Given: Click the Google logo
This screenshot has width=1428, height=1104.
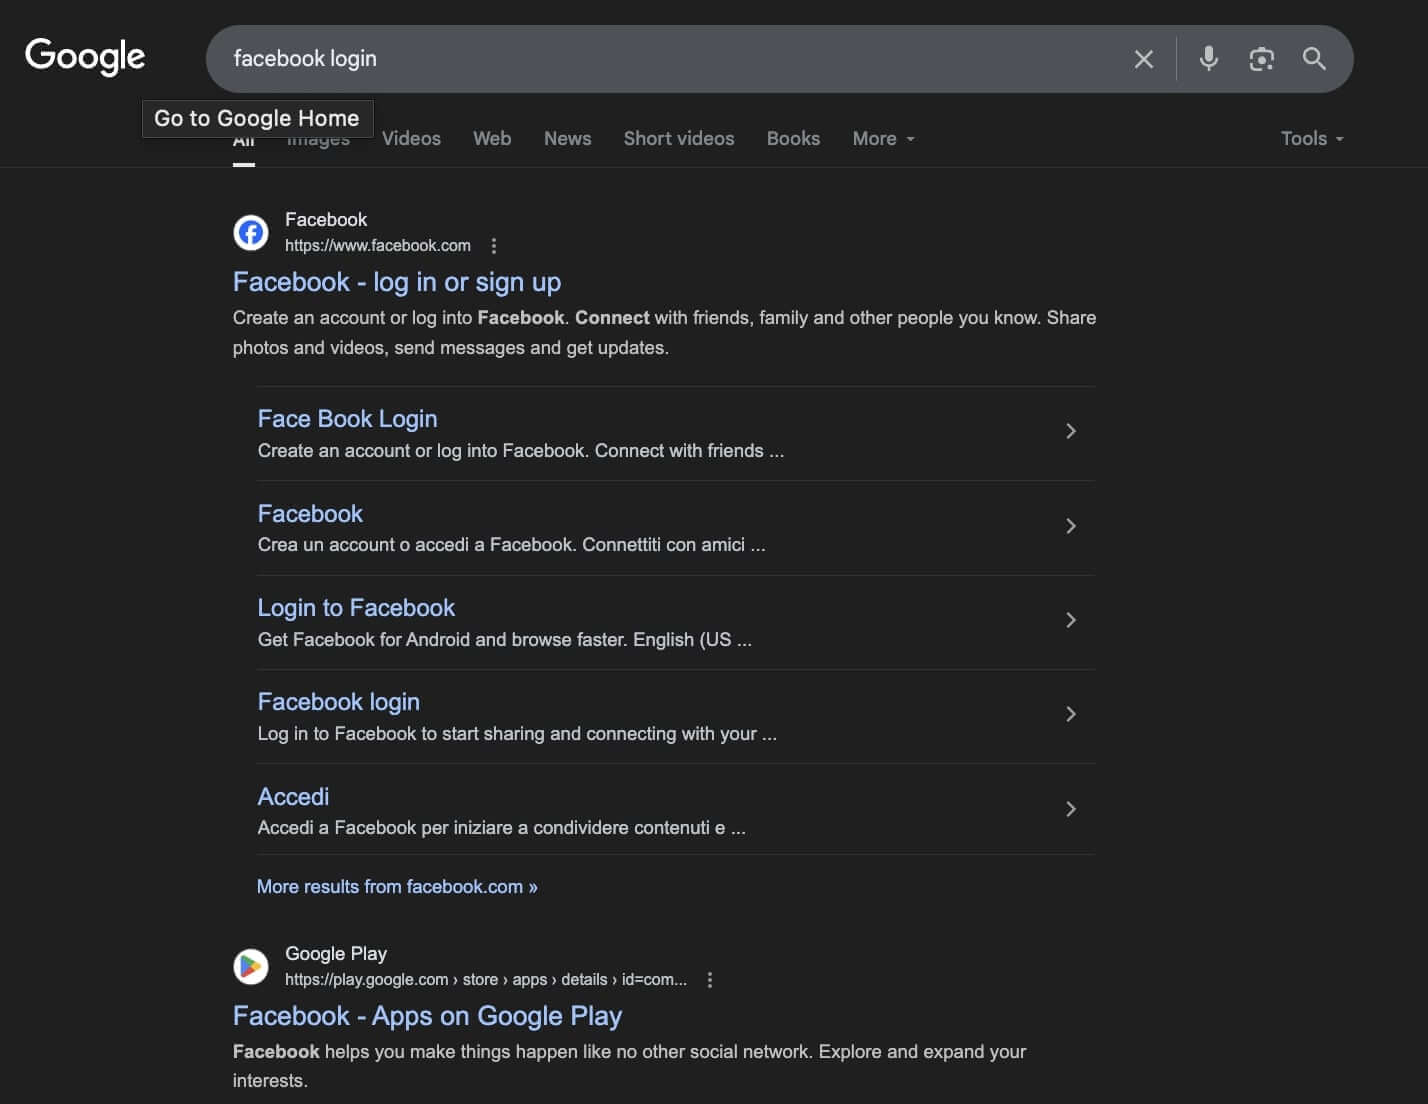Looking at the screenshot, I should (85, 57).
